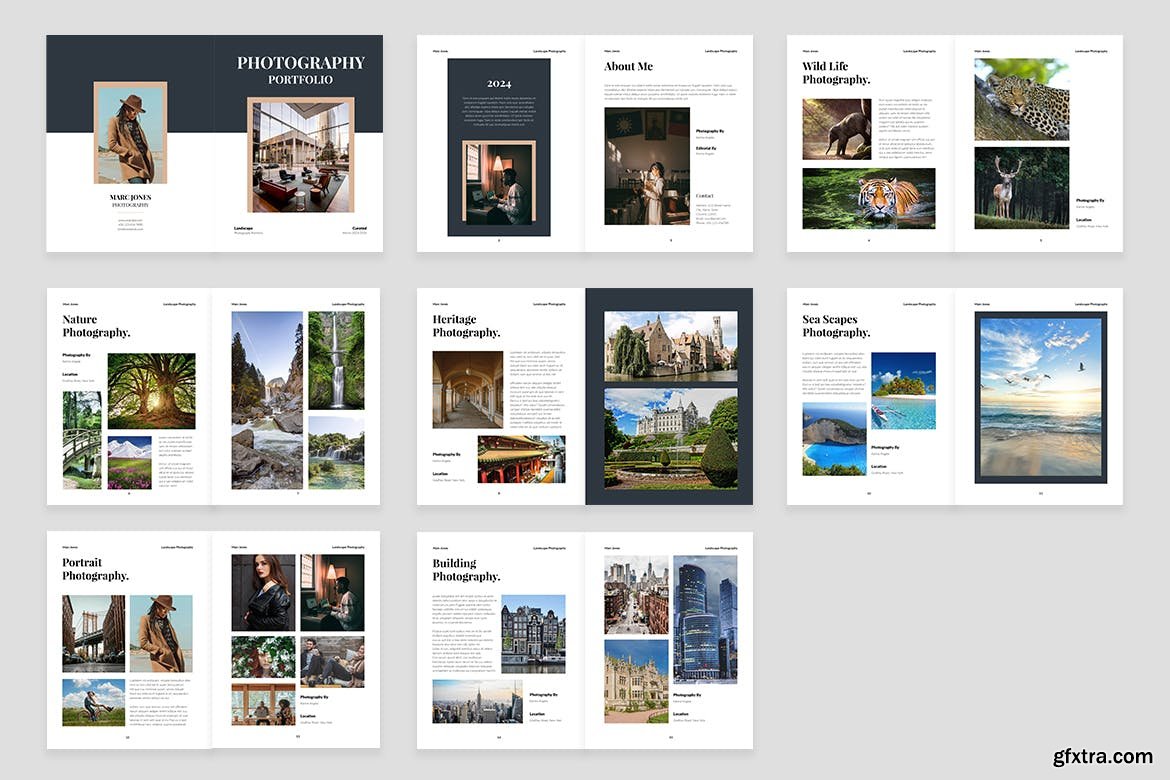
Task: Click the 2024 heading on dark page
Action: [x=498, y=84]
